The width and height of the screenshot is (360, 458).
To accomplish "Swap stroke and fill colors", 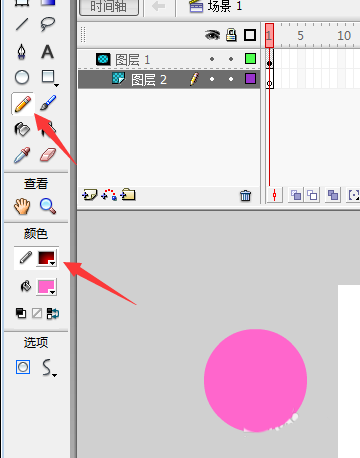I will pyautogui.click(x=53, y=314).
